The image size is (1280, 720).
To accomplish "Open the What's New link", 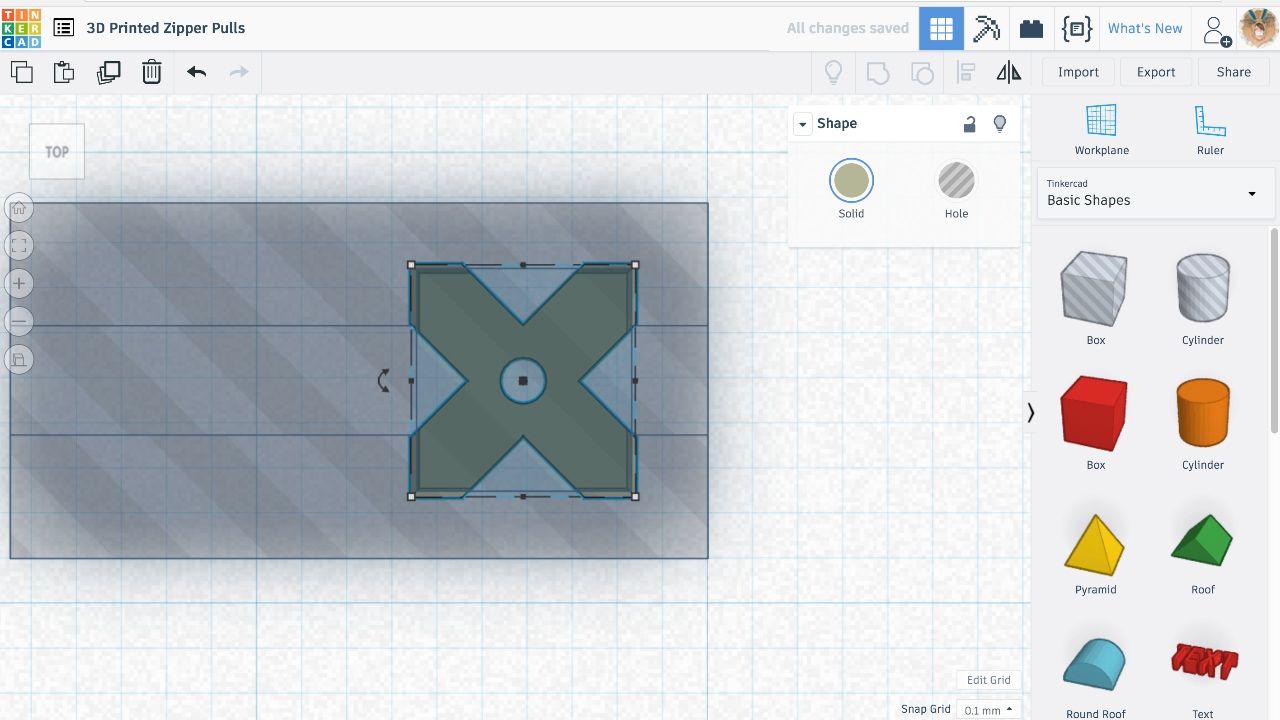I will click(x=1145, y=28).
